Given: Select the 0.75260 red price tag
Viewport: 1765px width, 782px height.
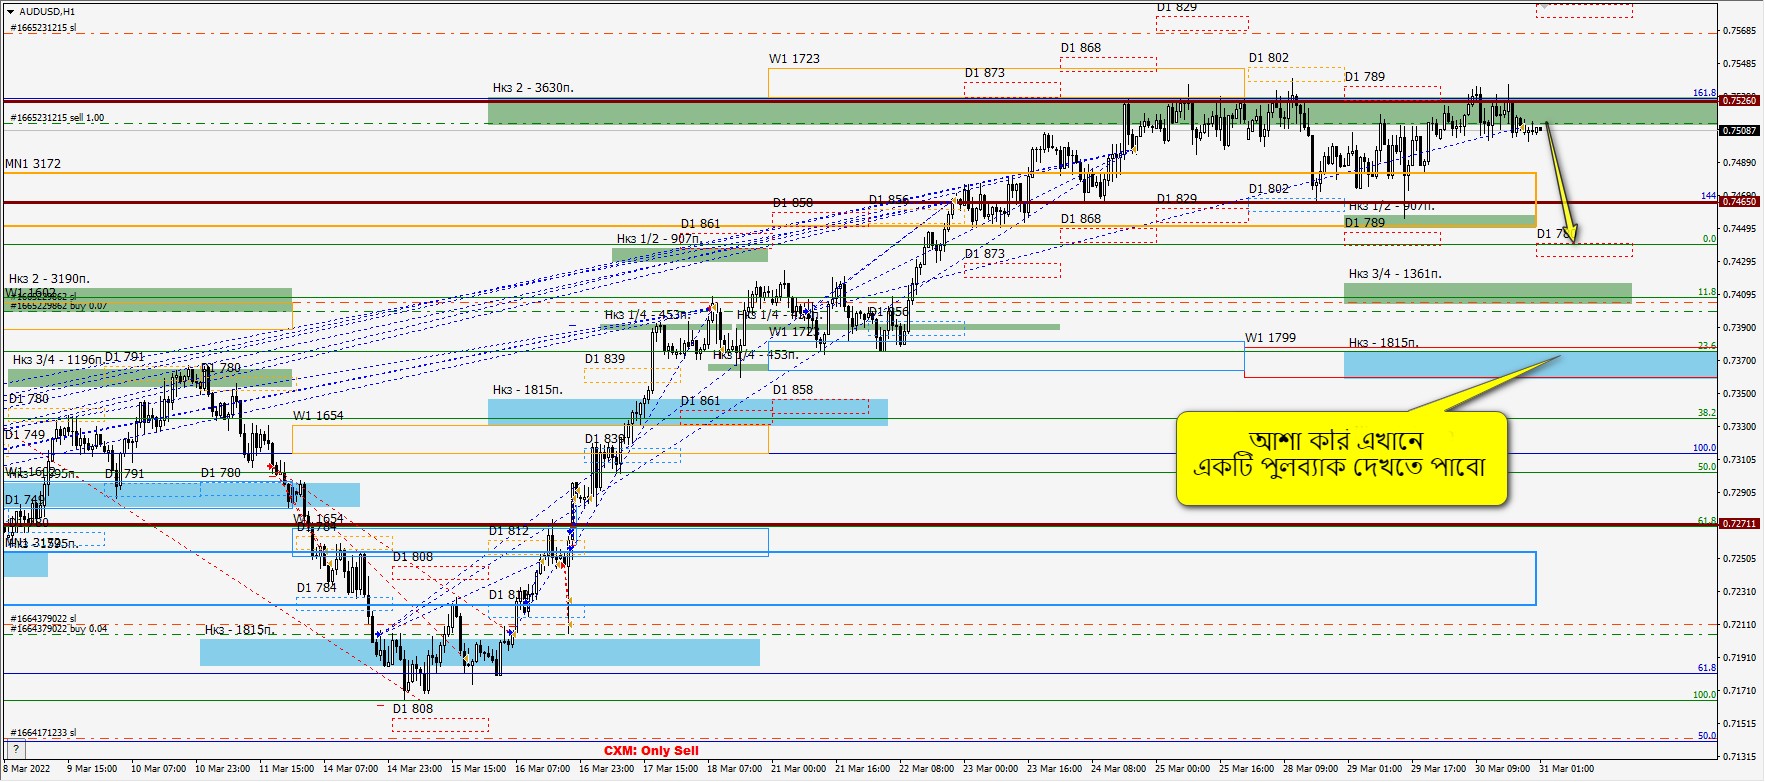Looking at the screenshot, I should (1738, 100).
